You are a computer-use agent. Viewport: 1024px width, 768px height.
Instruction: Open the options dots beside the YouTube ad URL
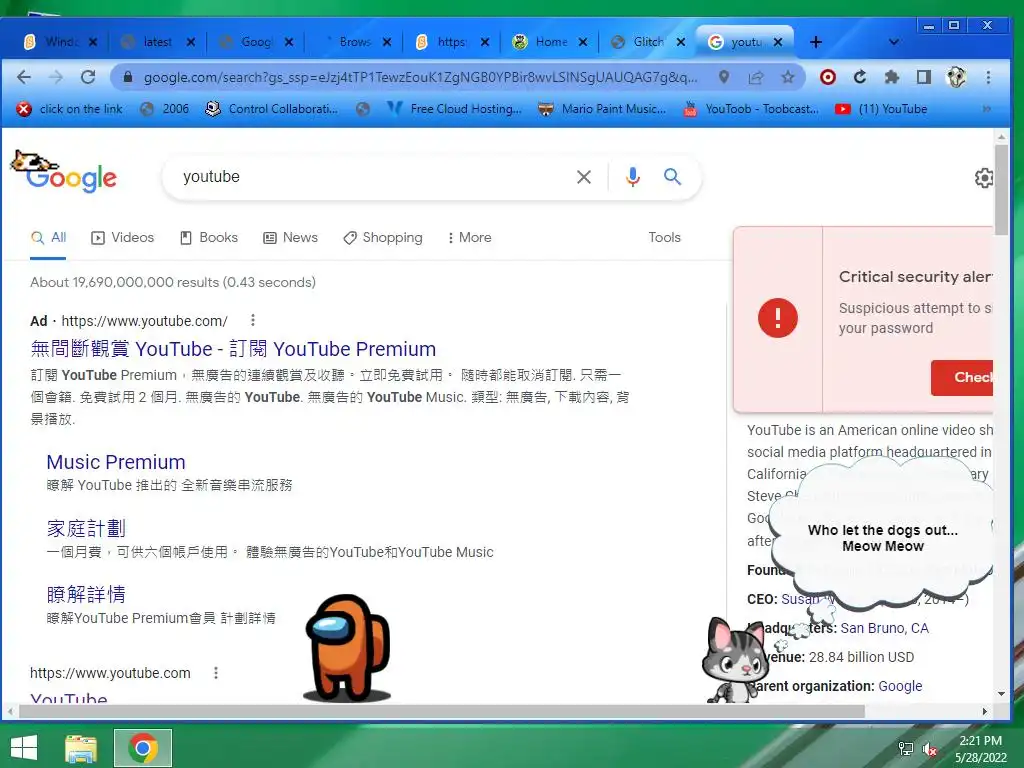pyautogui.click(x=253, y=320)
